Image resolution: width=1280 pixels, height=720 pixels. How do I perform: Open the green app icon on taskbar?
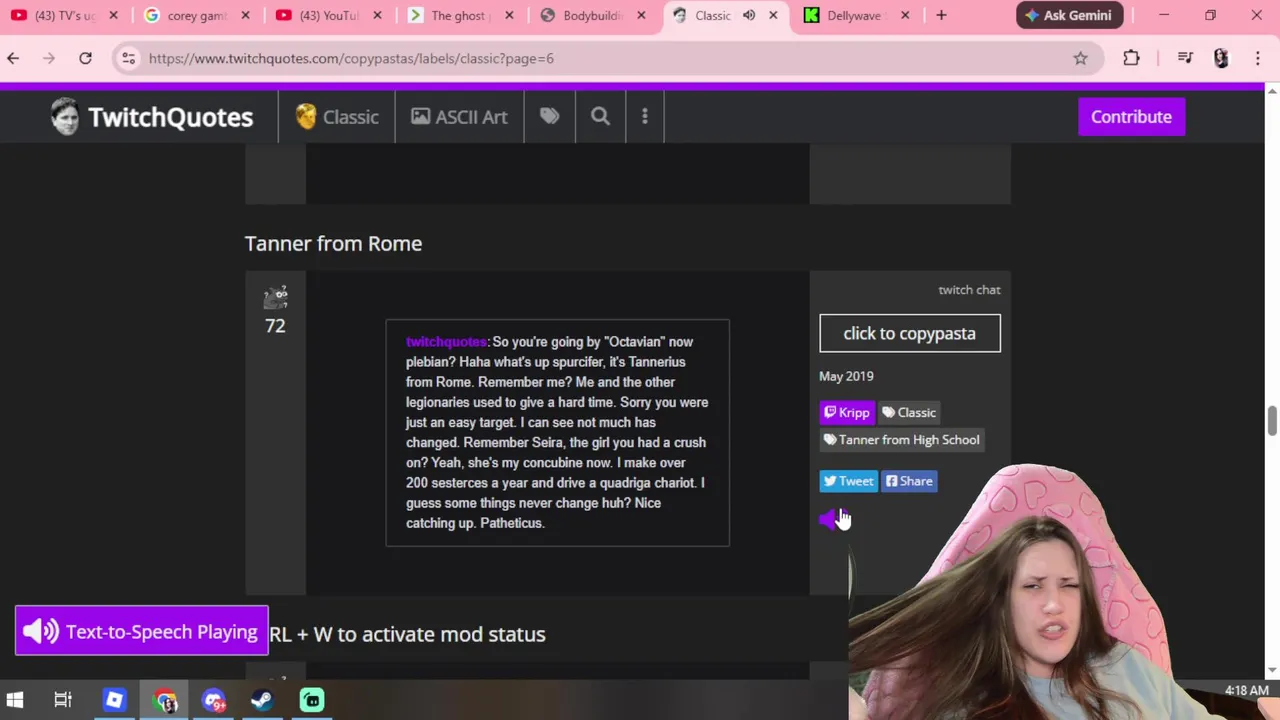click(x=312, y=700)
